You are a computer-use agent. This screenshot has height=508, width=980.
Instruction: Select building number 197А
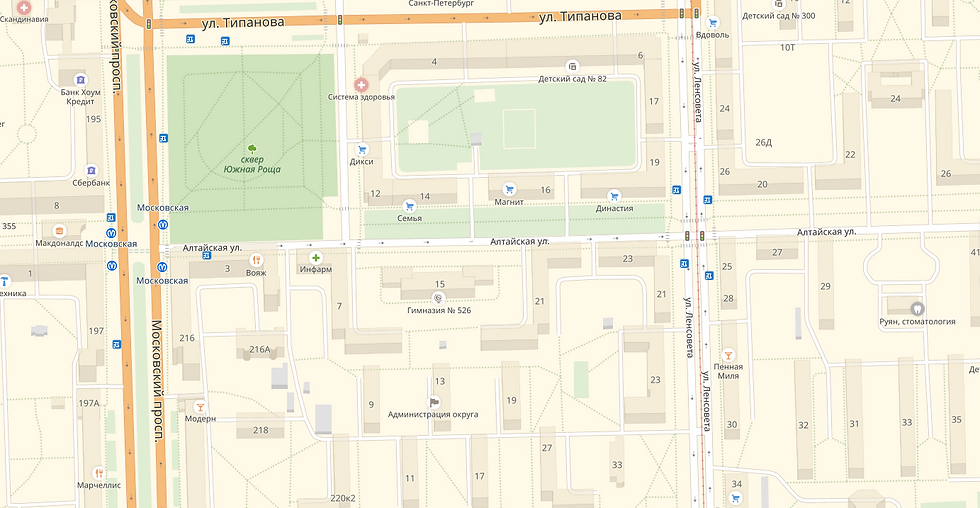click(89, 403)
